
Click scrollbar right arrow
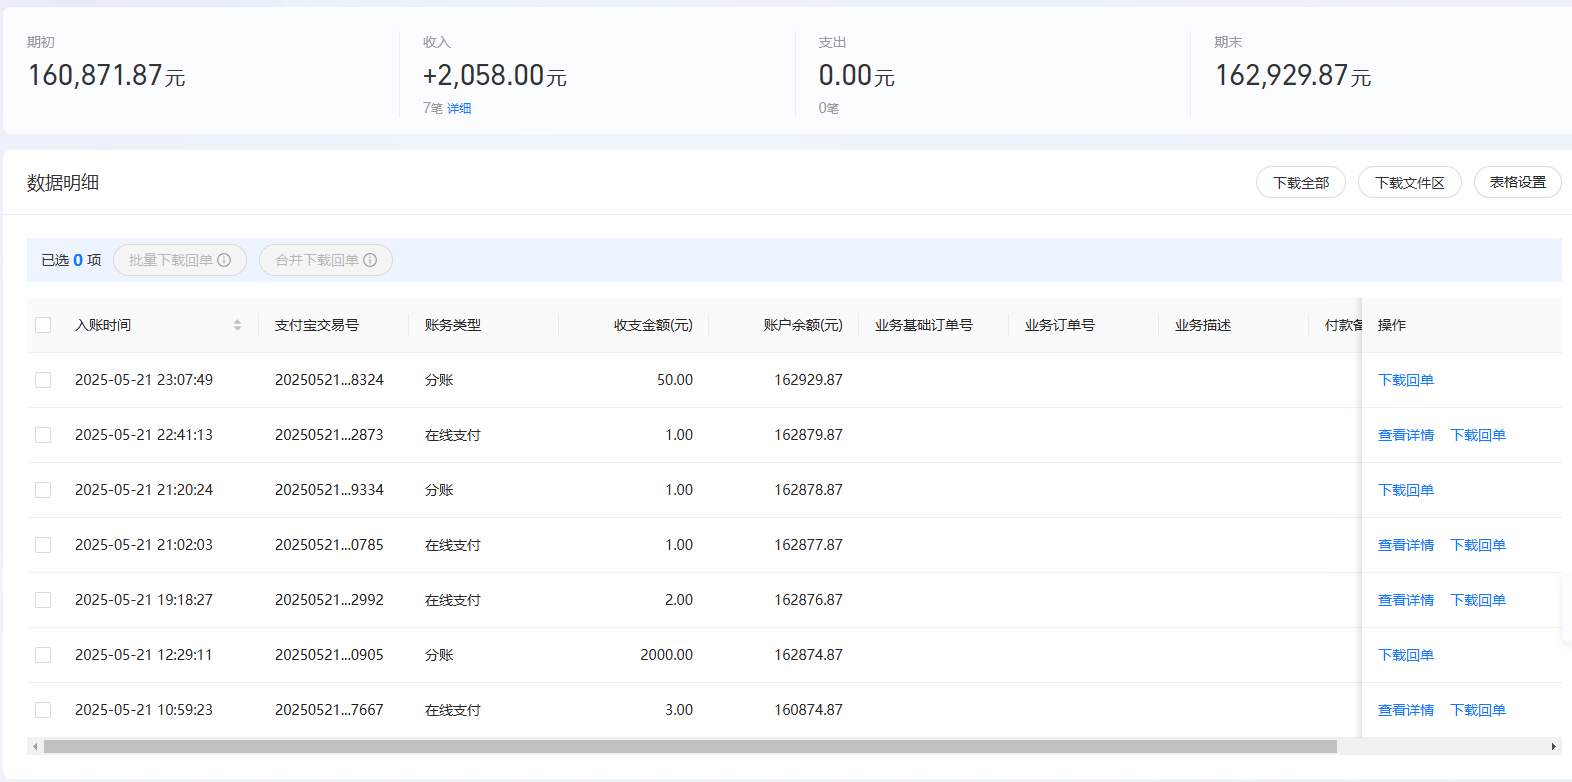[1553, 746]
